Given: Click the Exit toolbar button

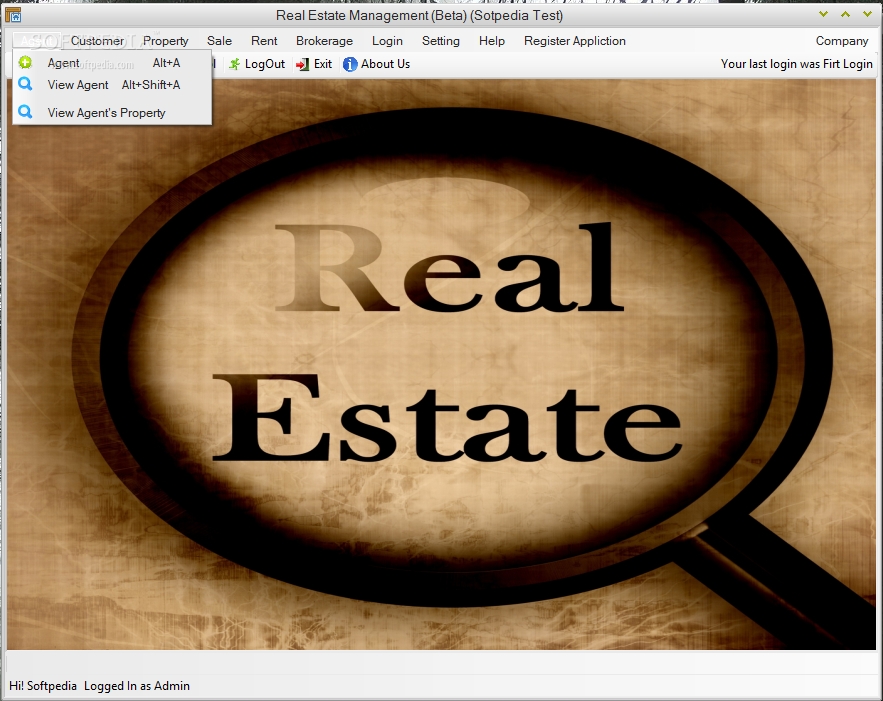Looking at the screenshot, I should [x=314, y=64].
